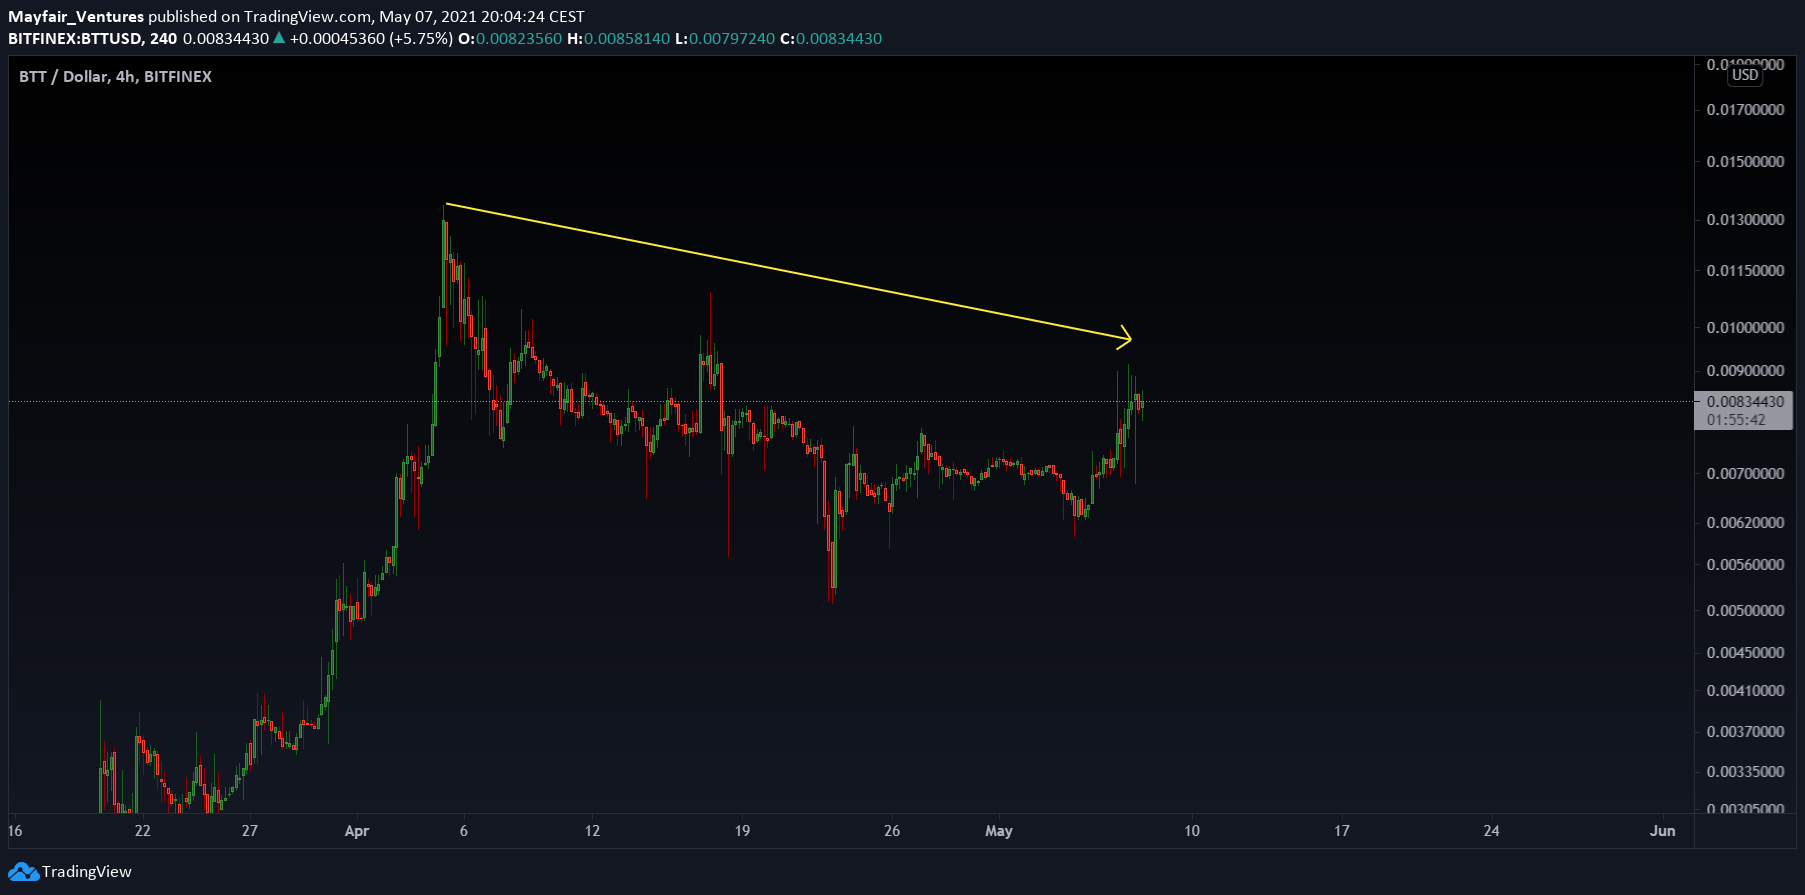Click the 19 date label on time axis
Viewport: 1805px width, 895px height.
[x=742, y=831]
